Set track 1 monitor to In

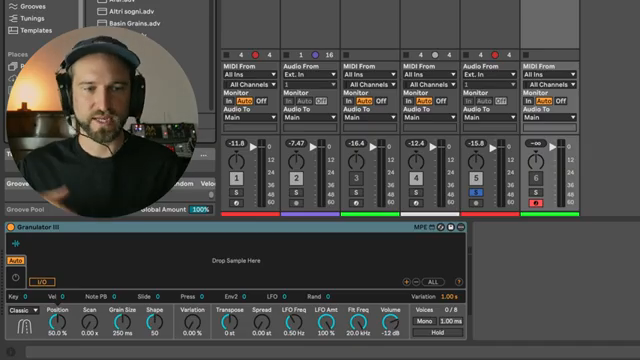[229, 101]
